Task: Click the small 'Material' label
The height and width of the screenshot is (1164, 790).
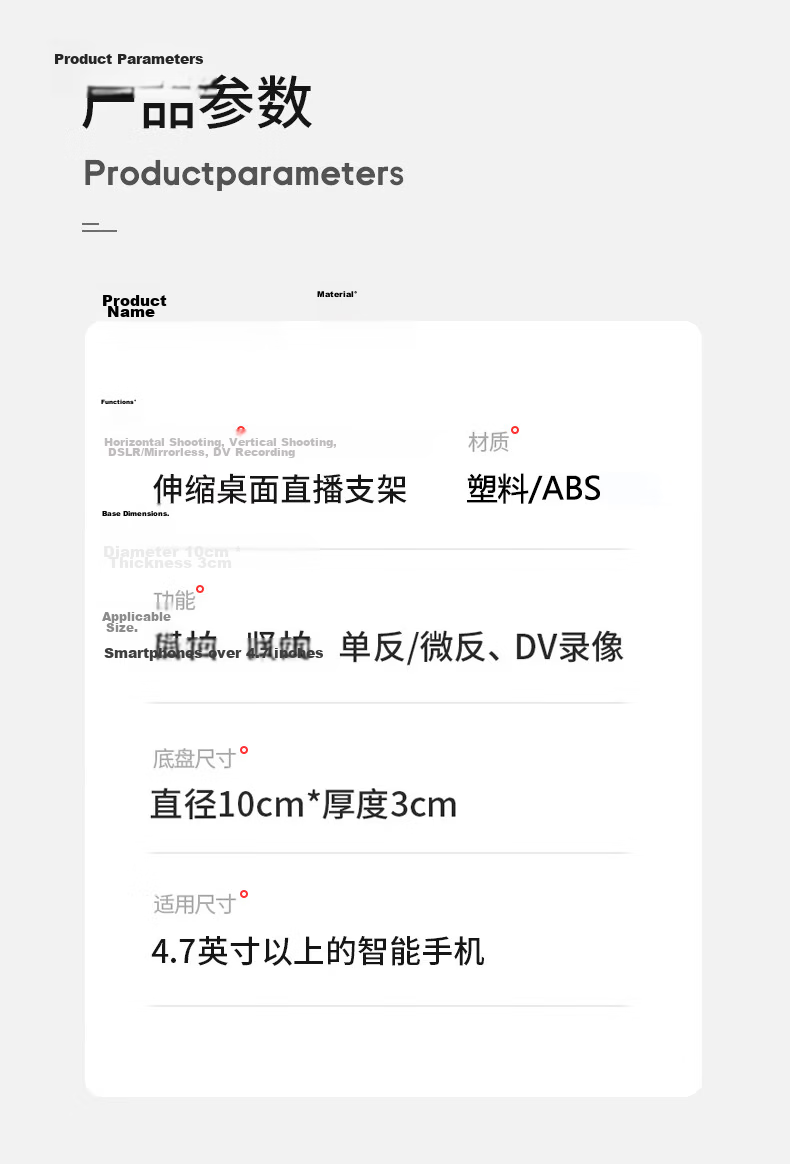Action: point(337,295)
